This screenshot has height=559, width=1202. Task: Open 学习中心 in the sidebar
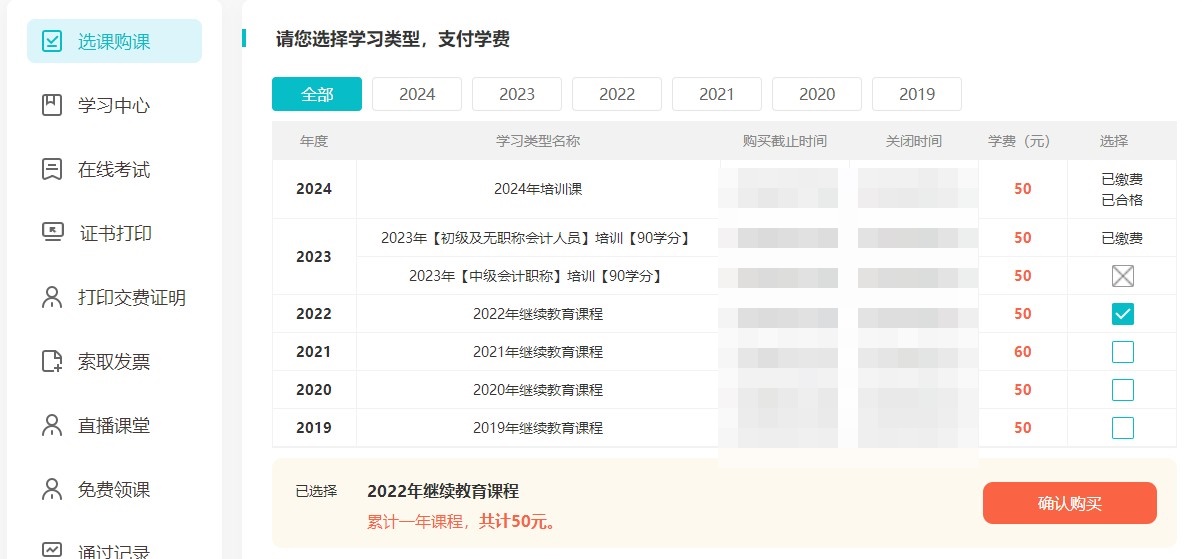114,105
